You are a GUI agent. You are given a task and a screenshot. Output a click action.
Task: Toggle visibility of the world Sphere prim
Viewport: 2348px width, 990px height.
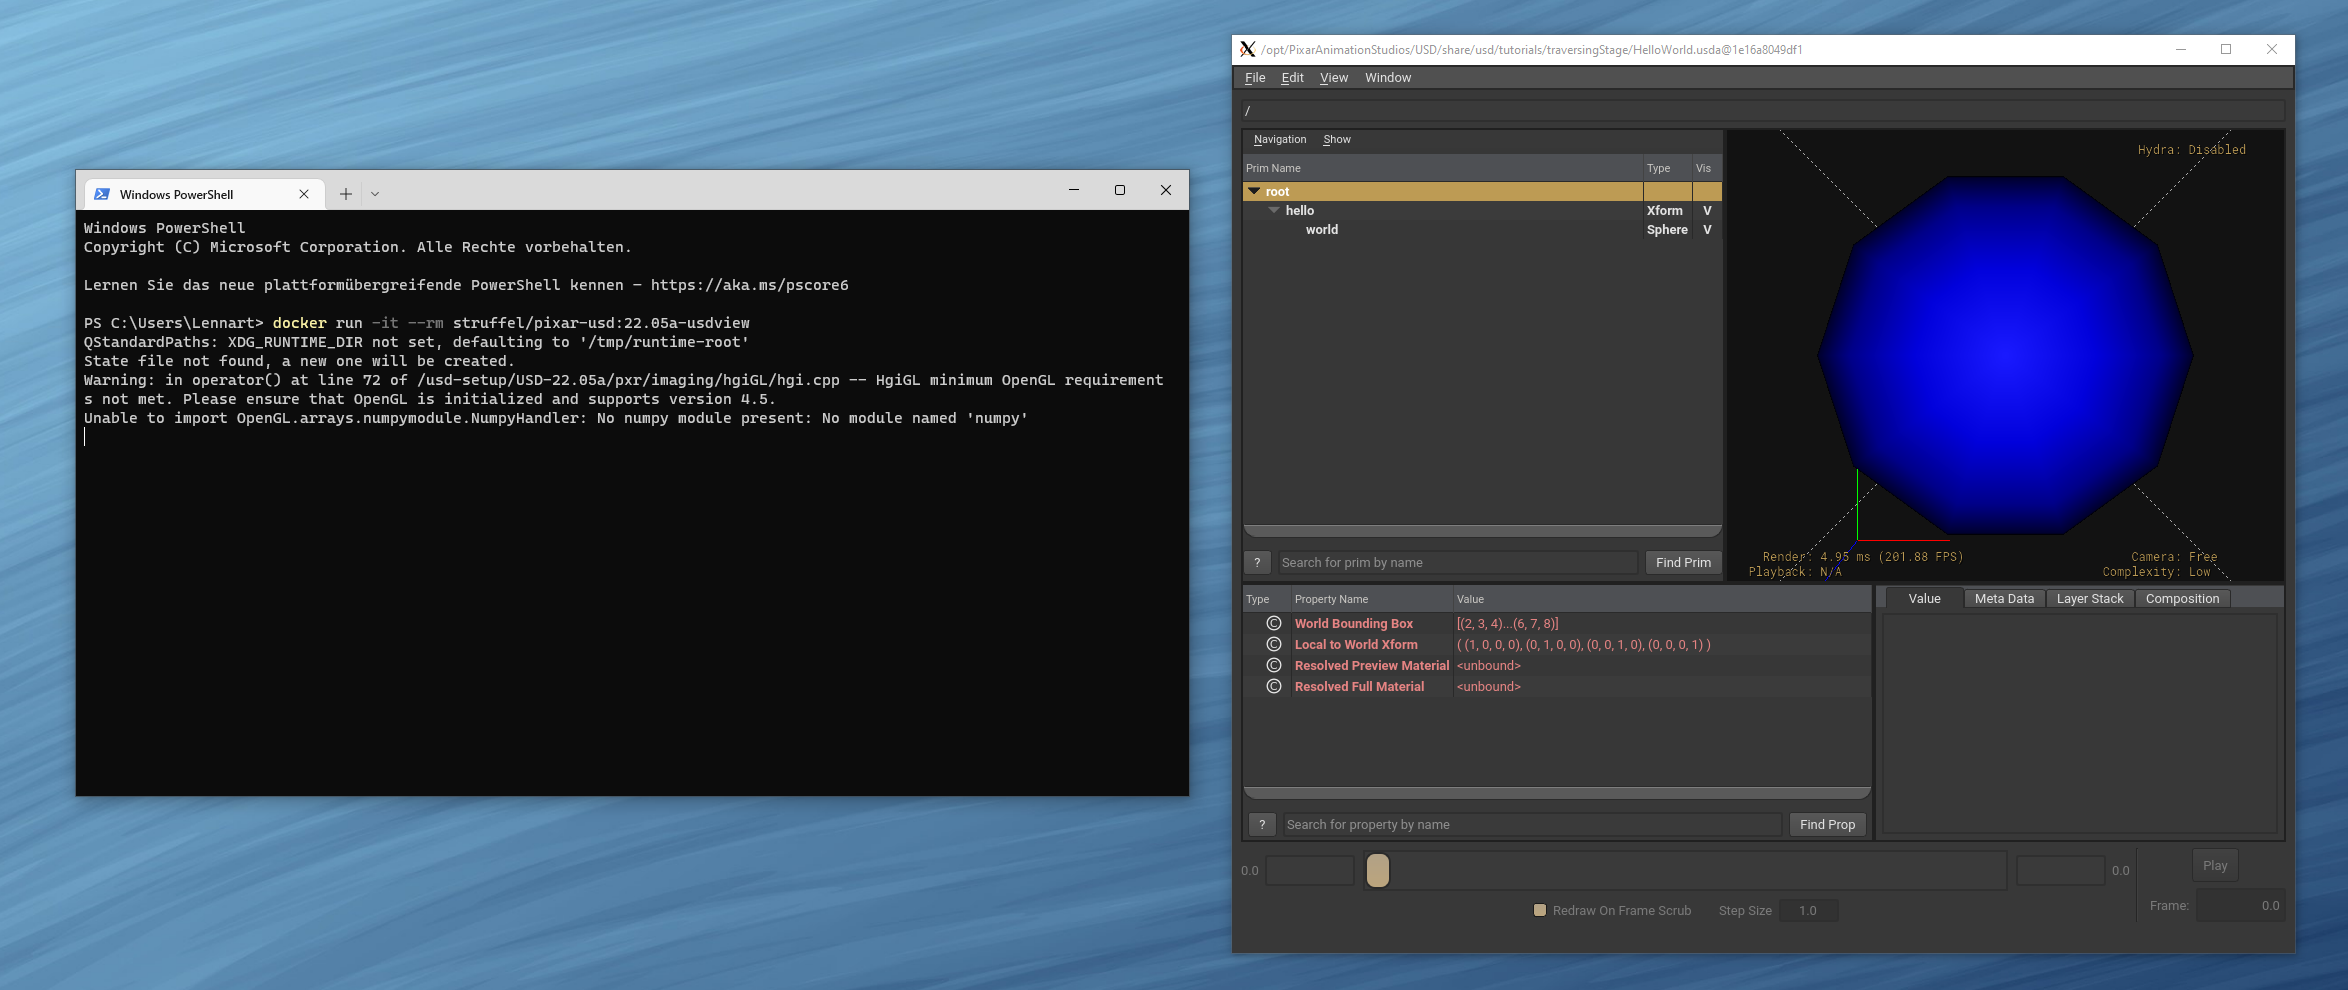(x=1707, y=229)
